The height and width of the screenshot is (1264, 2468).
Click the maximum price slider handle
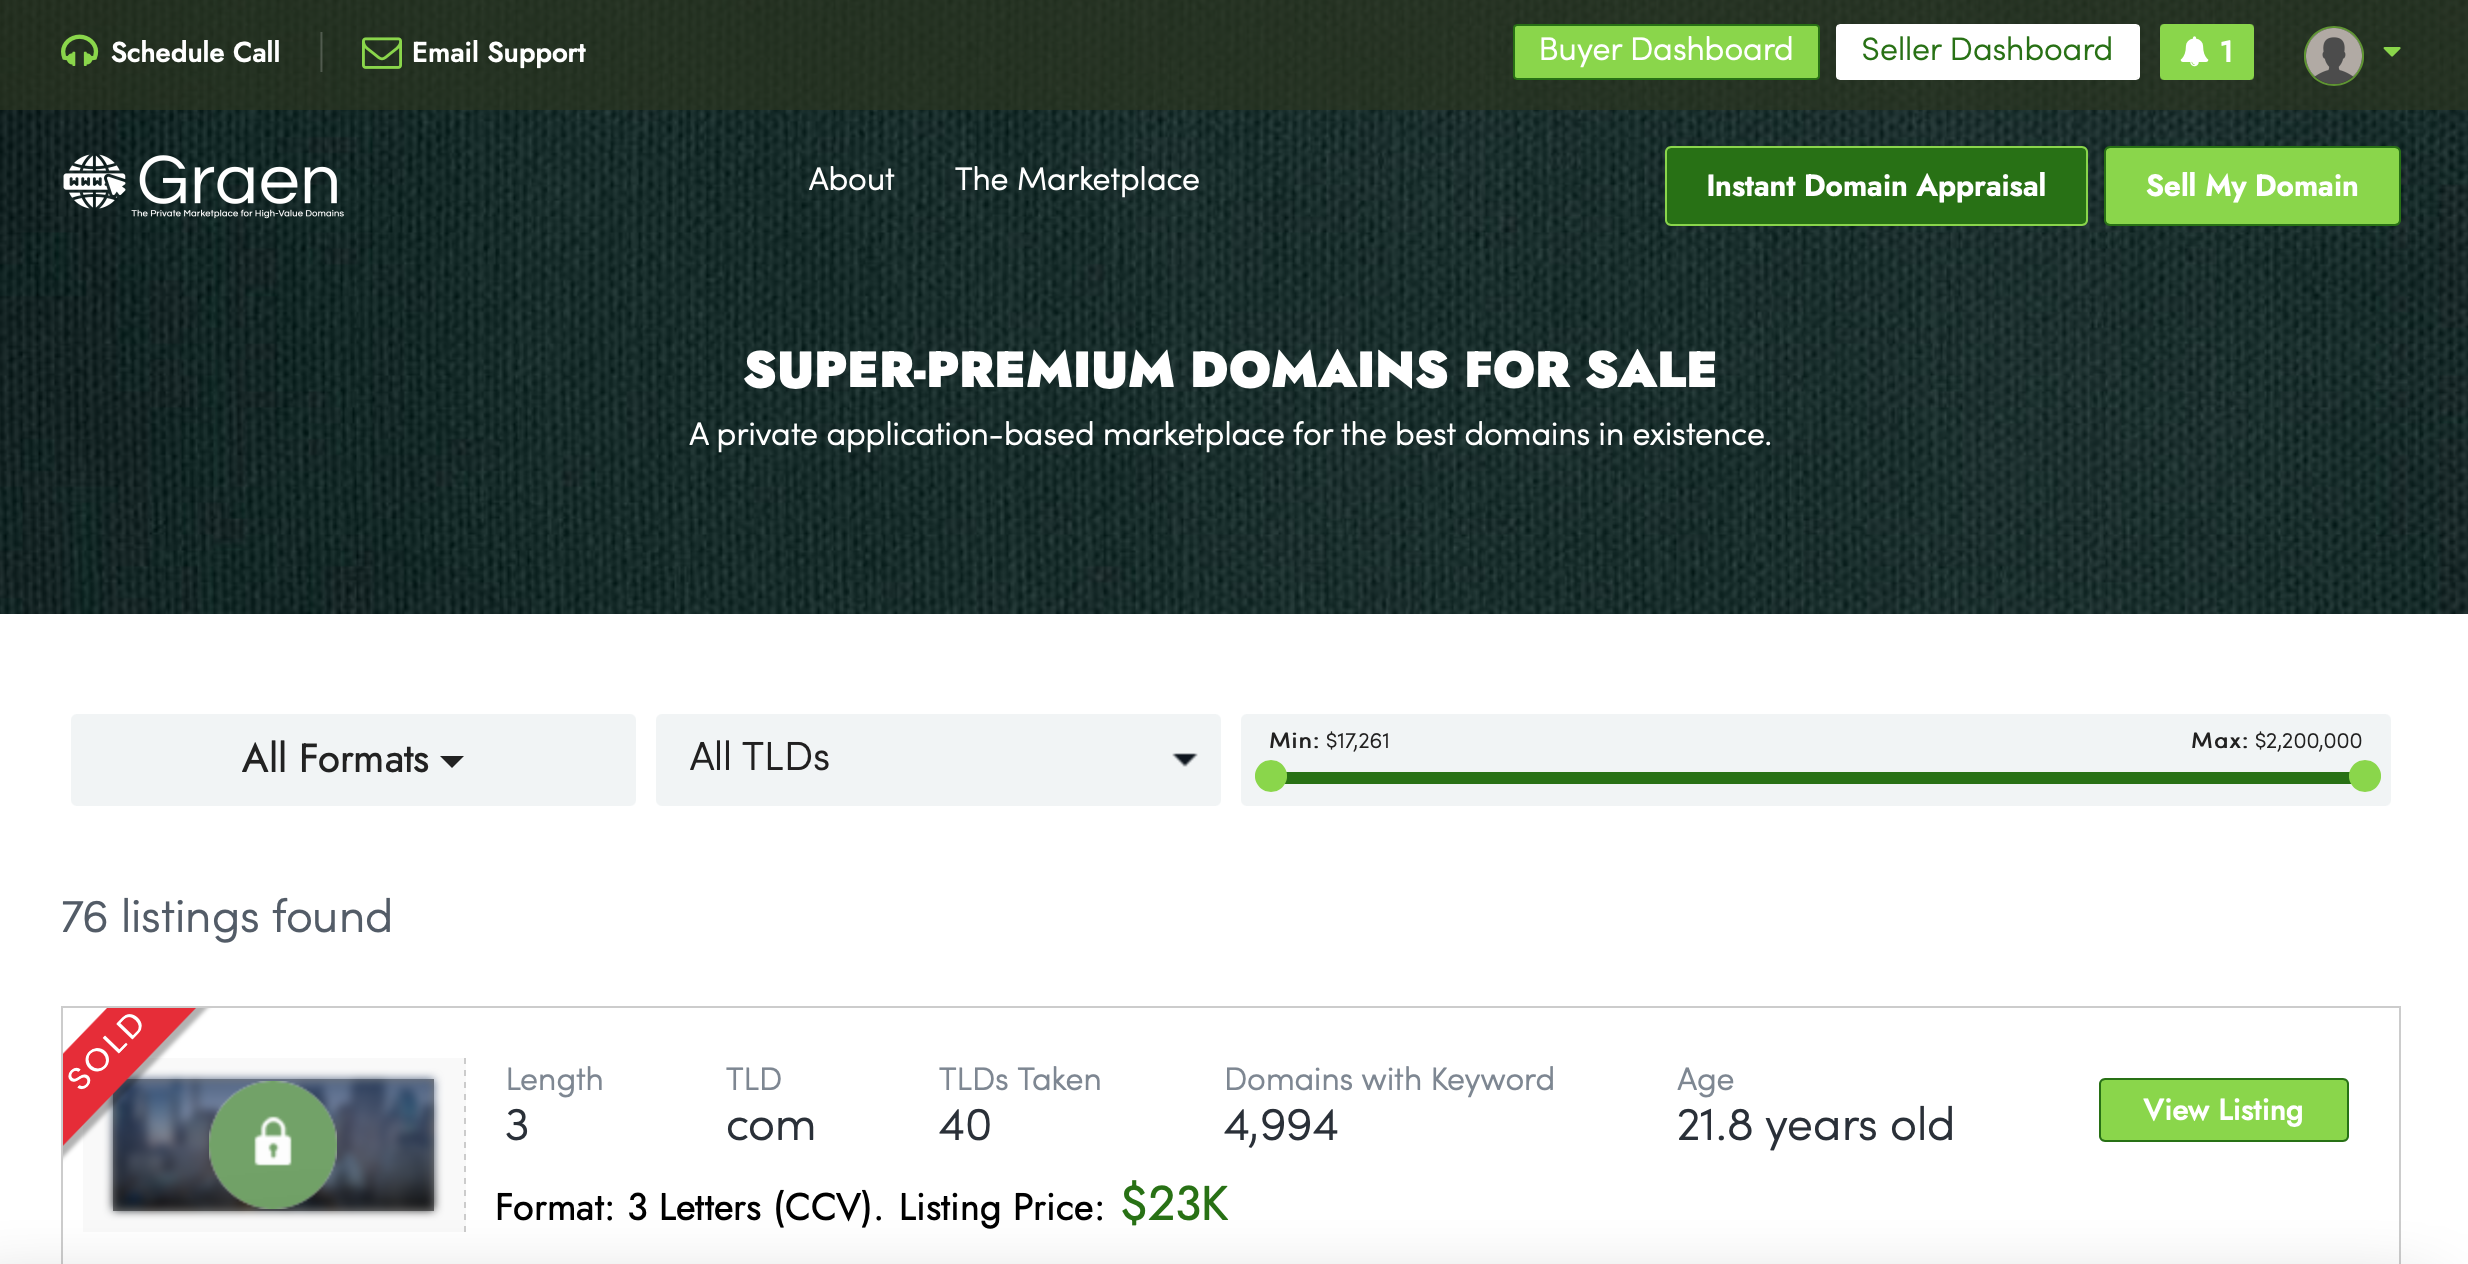[x=2364, y=776]
